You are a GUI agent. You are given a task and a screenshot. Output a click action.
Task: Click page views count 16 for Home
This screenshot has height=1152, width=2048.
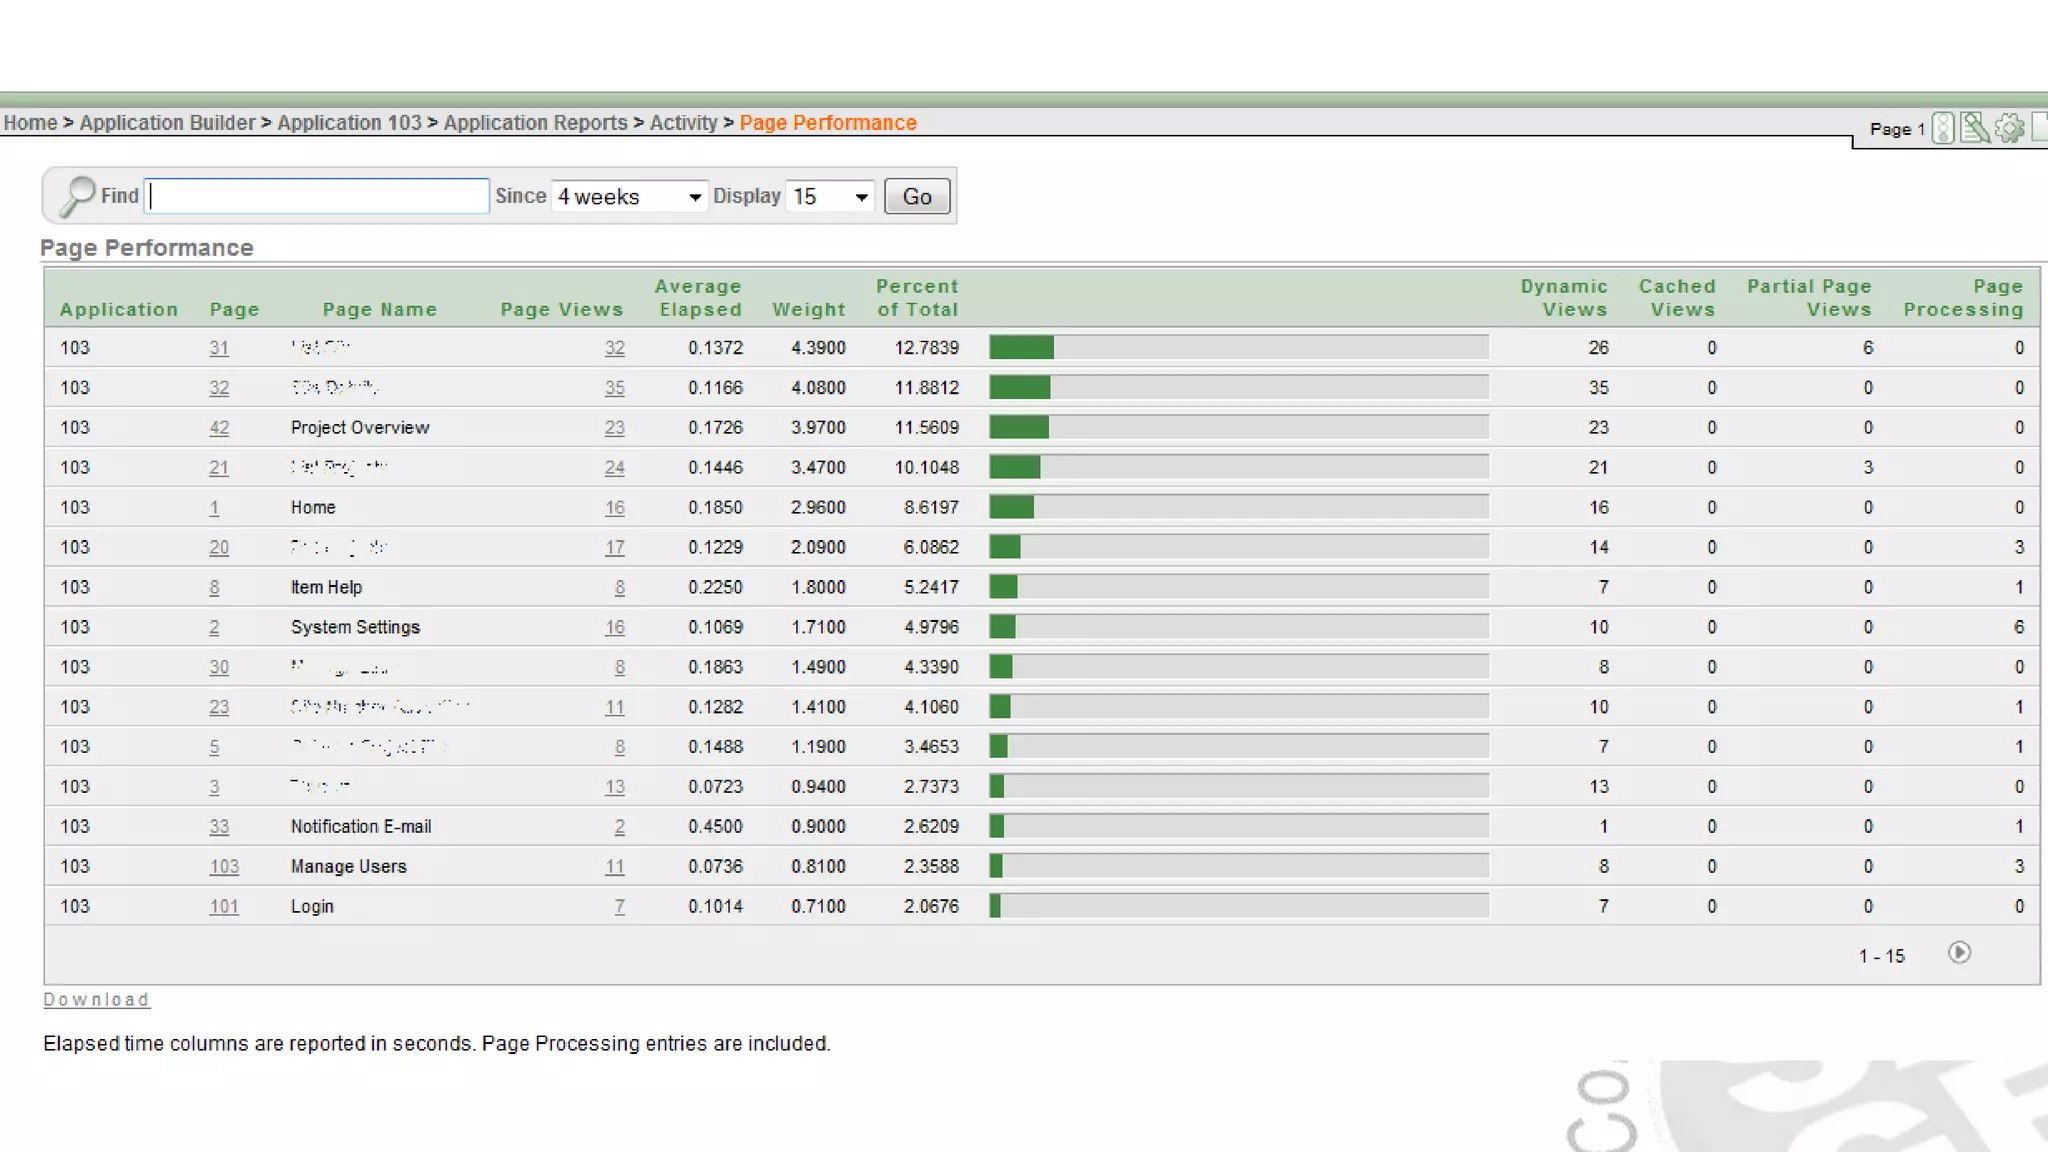coord(614,508)
